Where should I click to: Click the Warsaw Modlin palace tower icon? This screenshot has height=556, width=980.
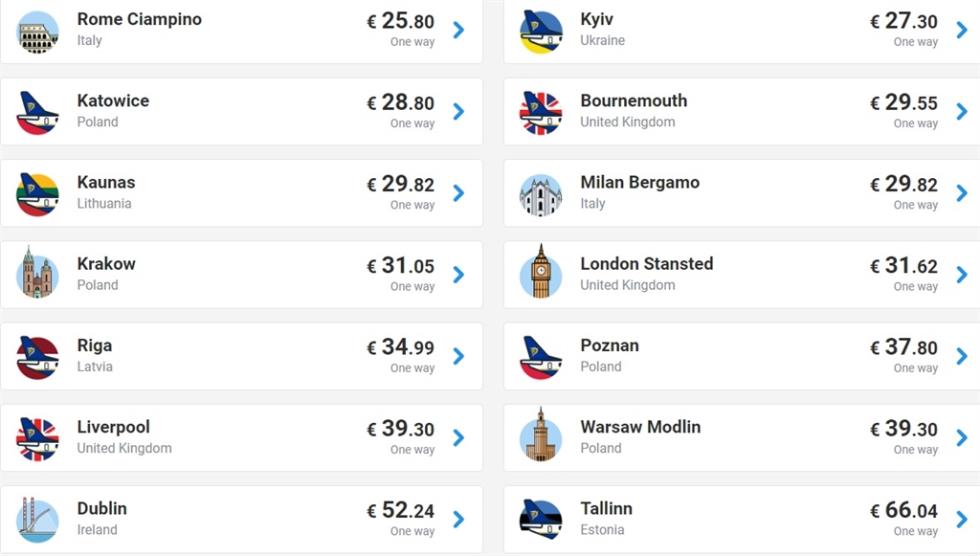coord(541,435)
